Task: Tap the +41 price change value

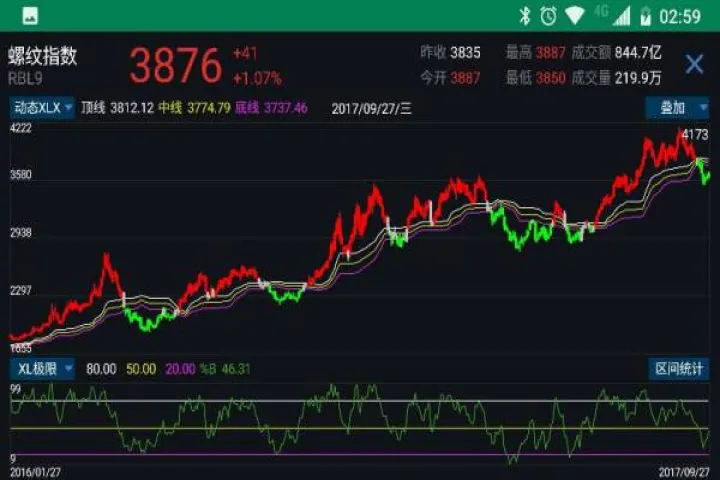Action: pos(245,53)
